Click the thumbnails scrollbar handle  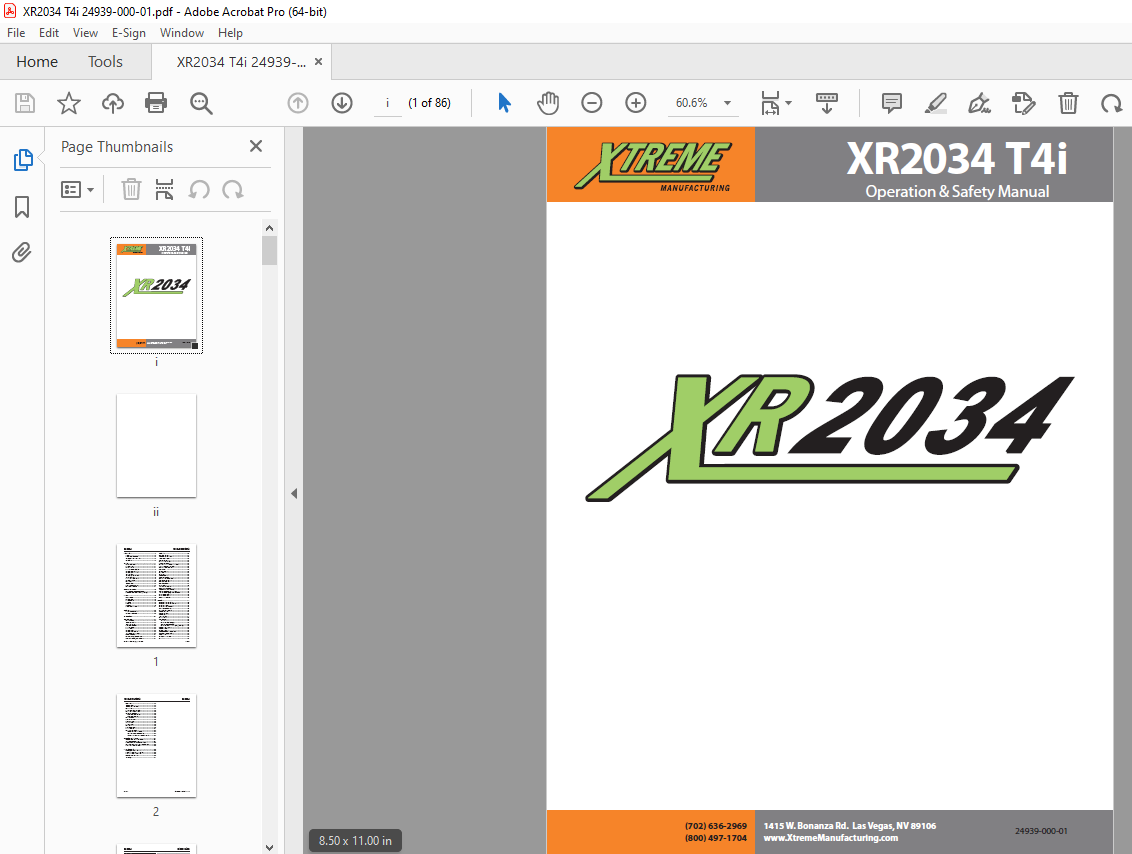[269, 250]
